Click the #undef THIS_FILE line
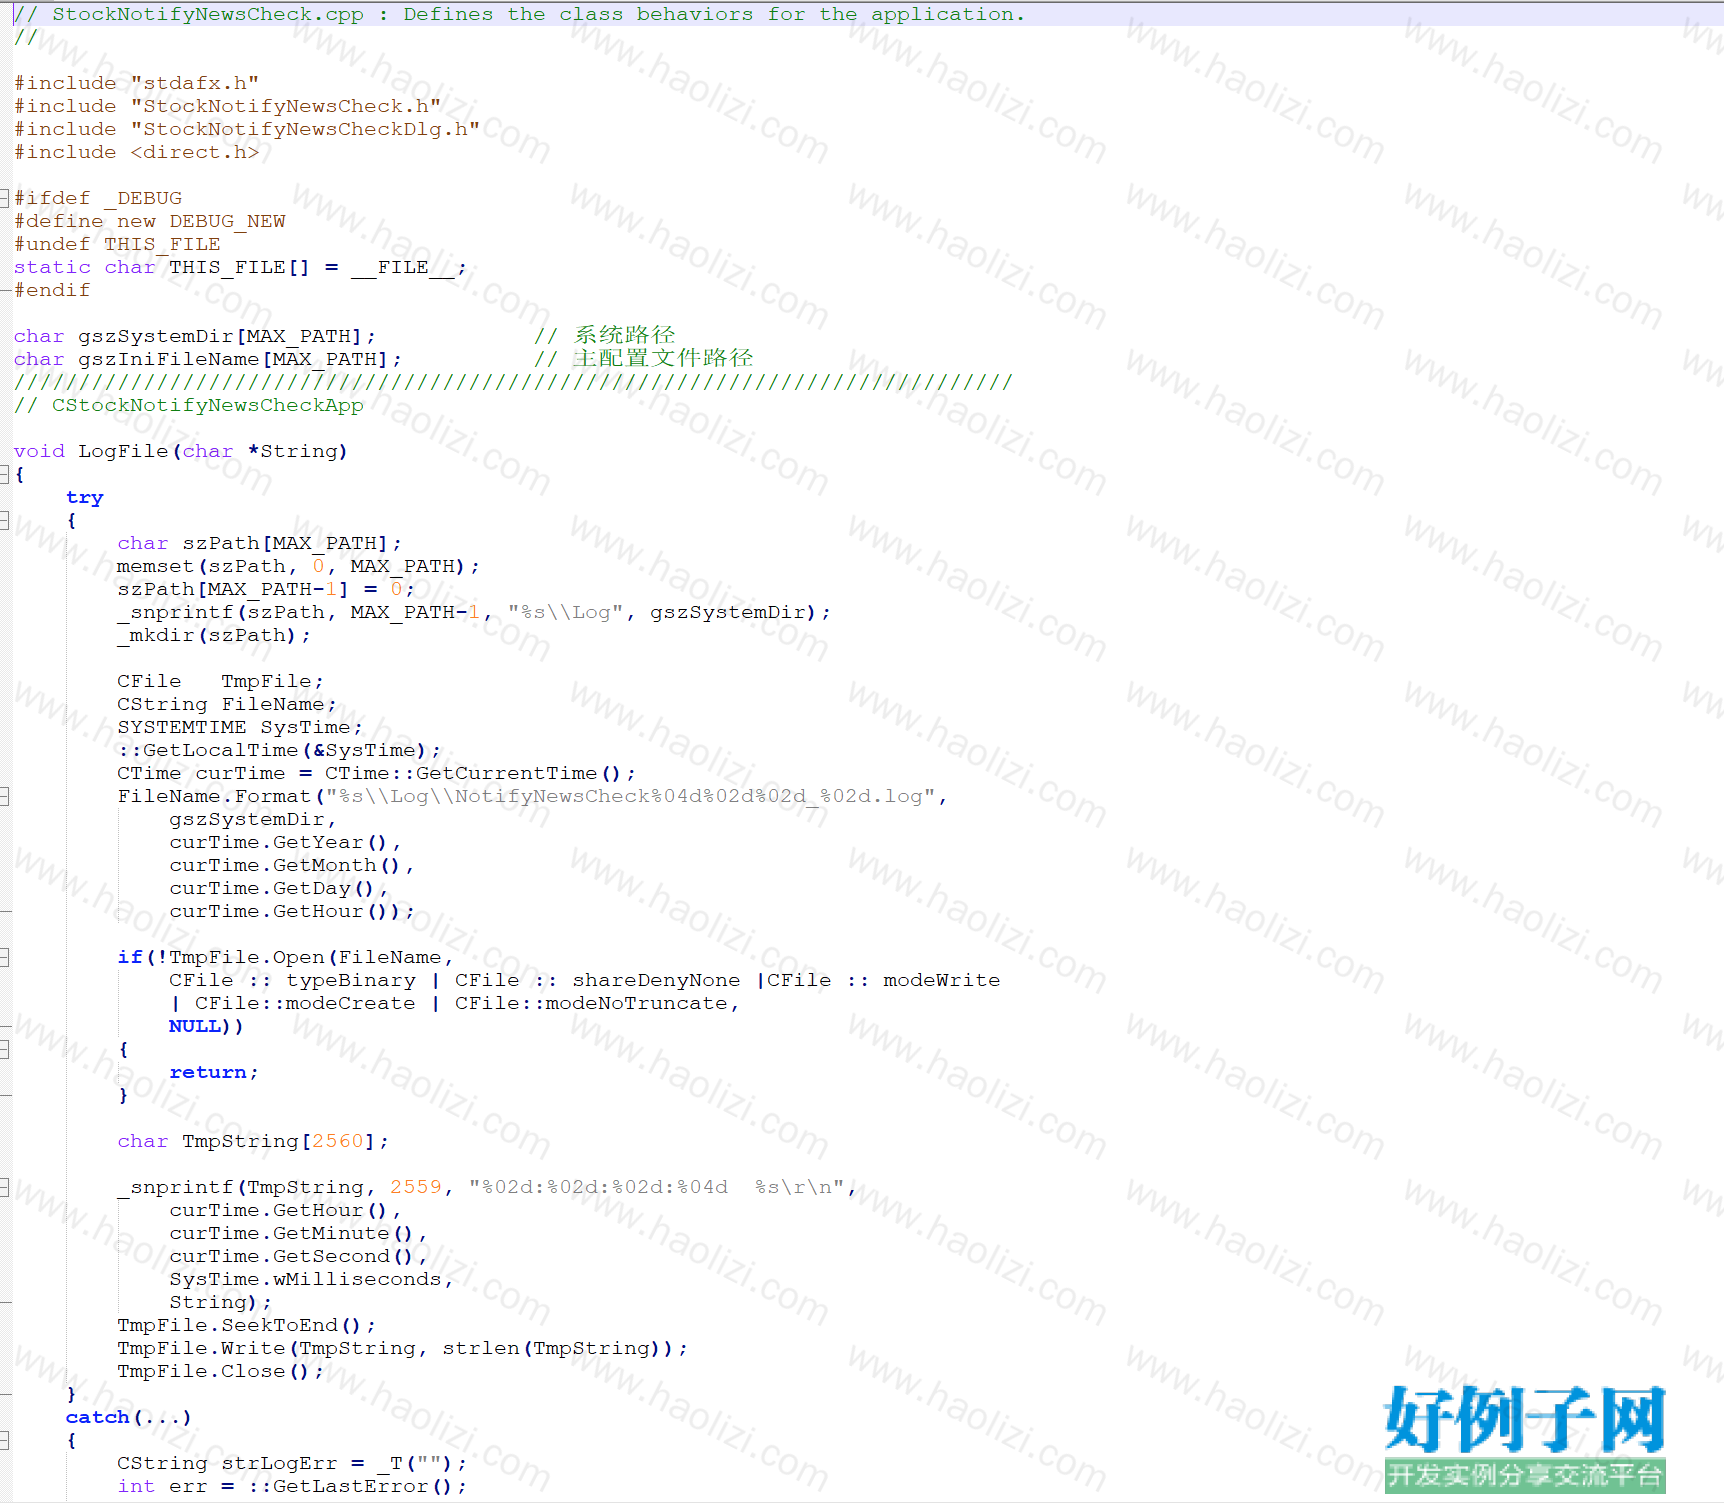 pyautogui.click(x=117, y=244)
